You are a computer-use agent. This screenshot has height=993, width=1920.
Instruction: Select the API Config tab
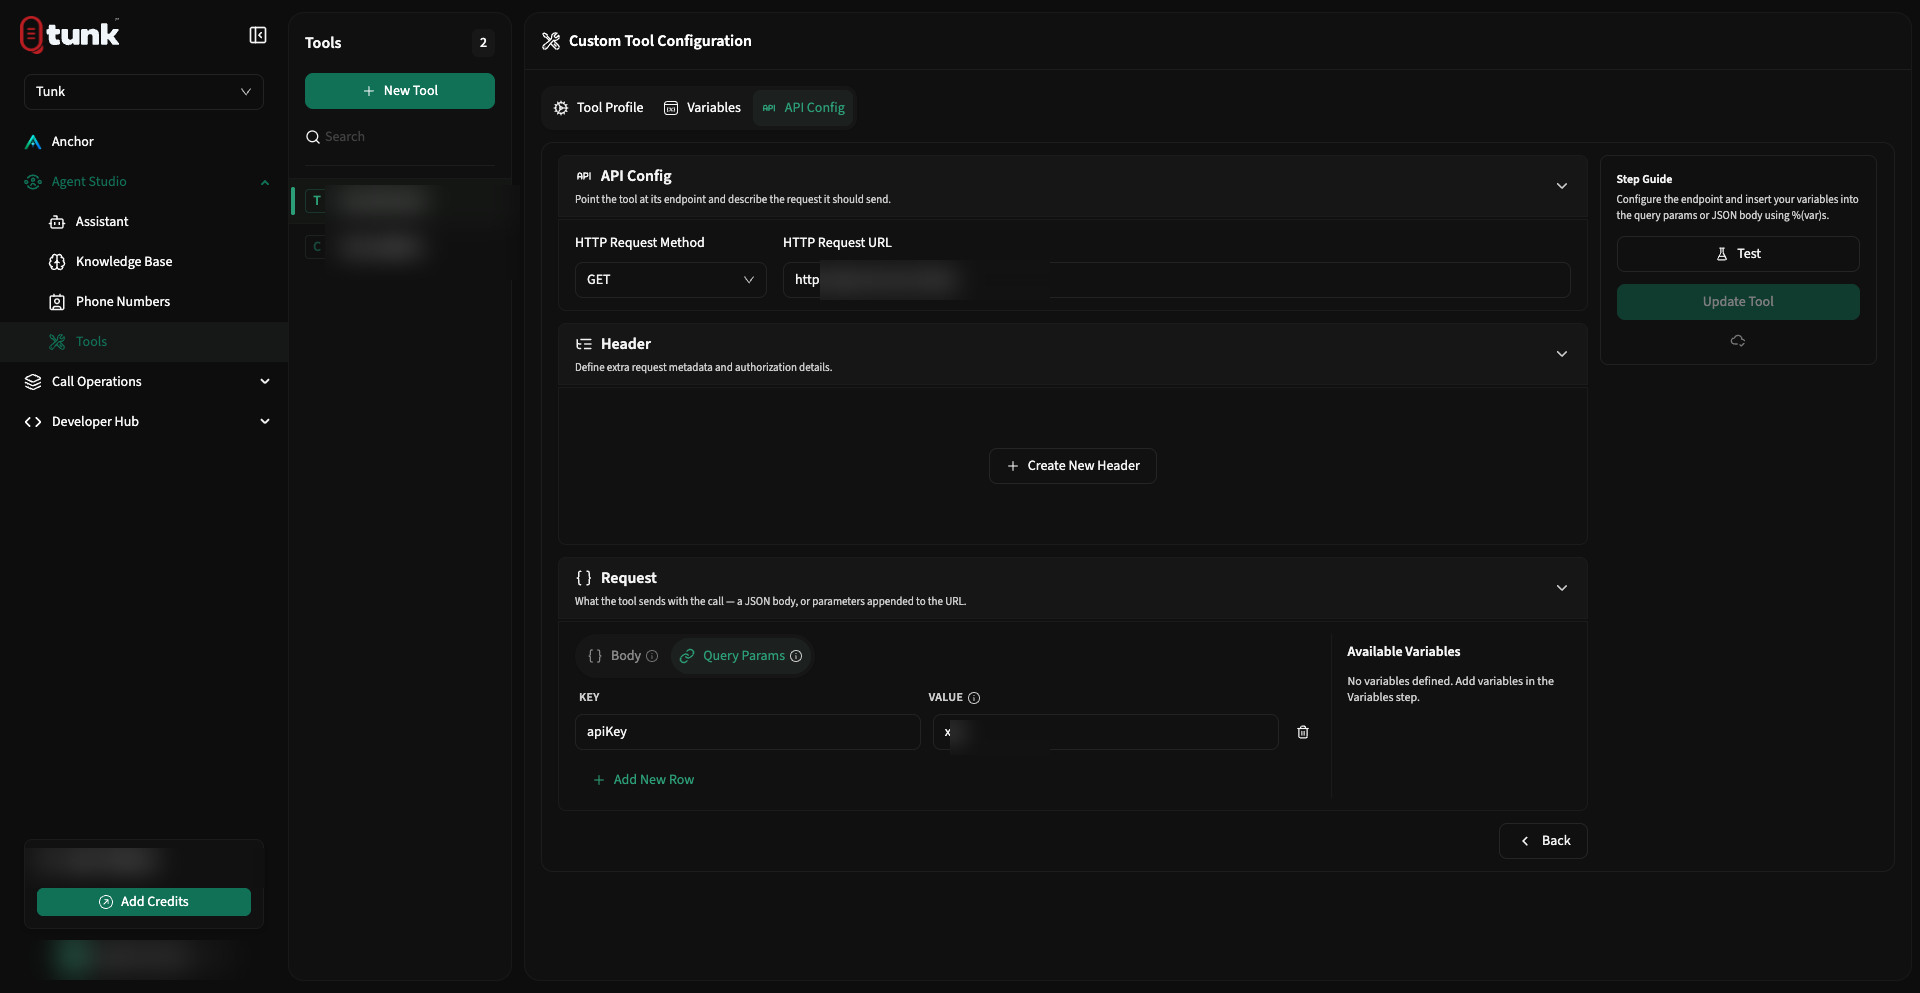coord(804,108)
